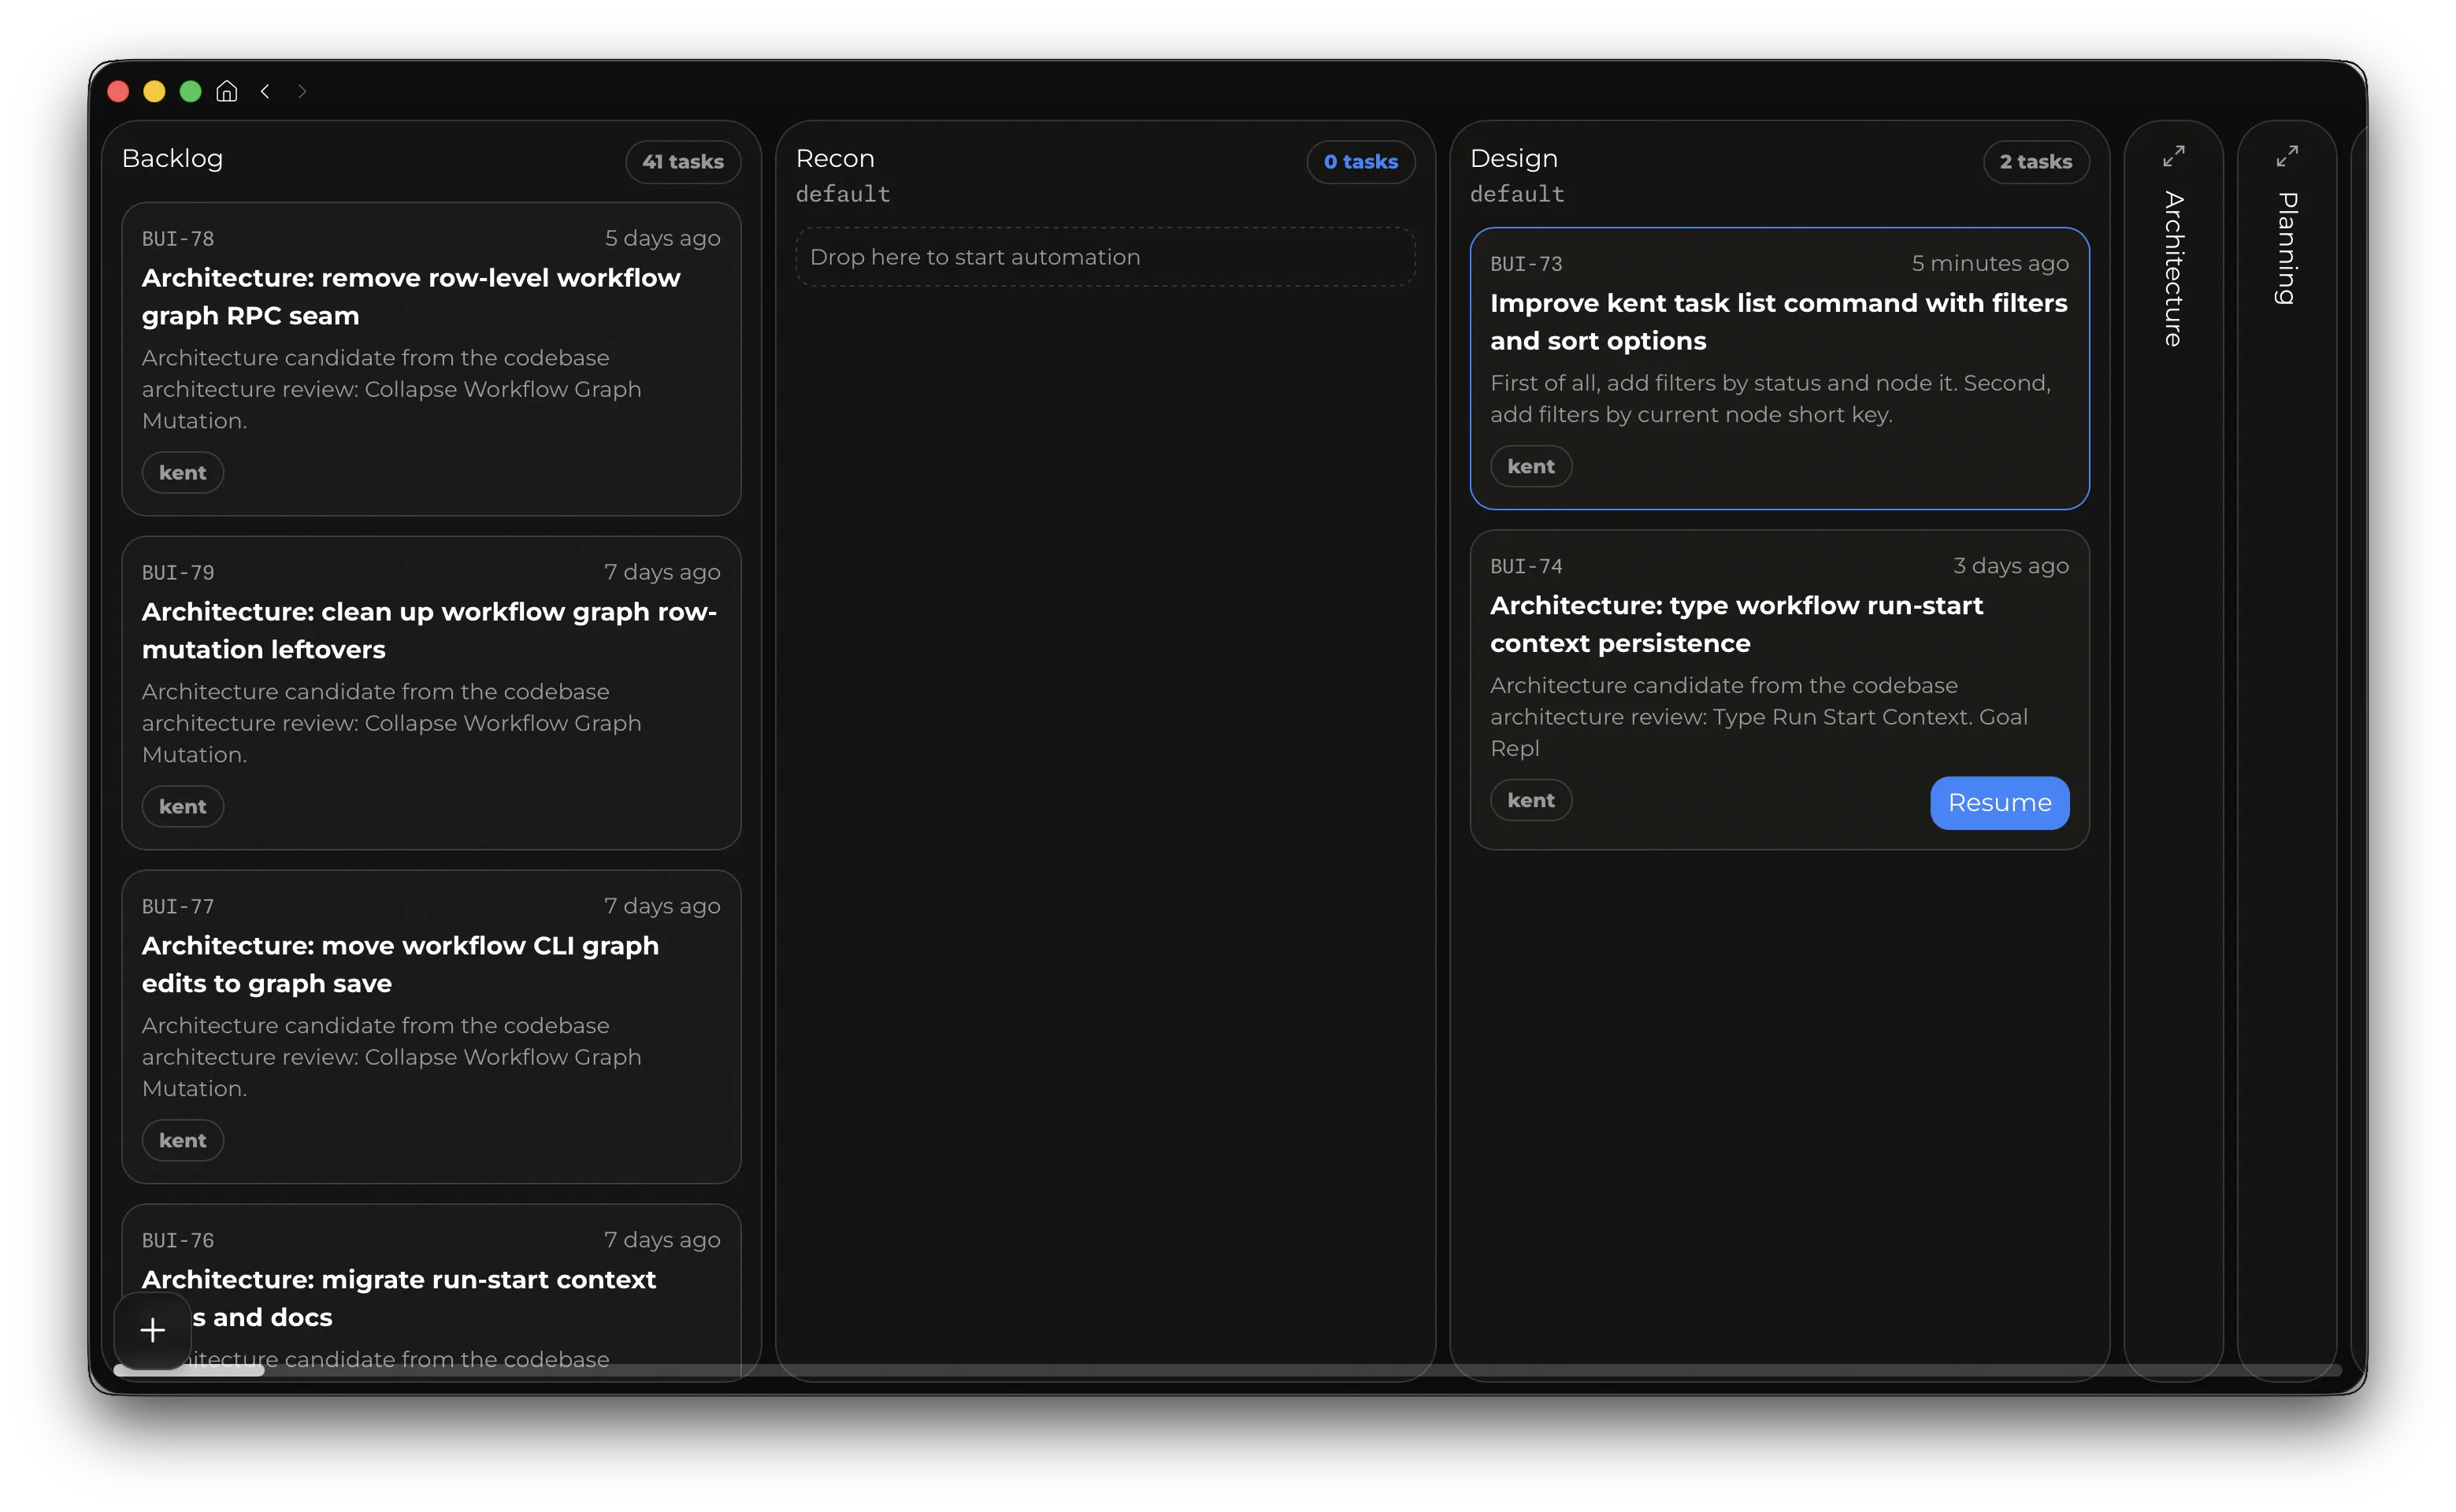Click the kent tag on the BUI-77 card
Screen dimensions: 2456x1512
(183, 1141)
